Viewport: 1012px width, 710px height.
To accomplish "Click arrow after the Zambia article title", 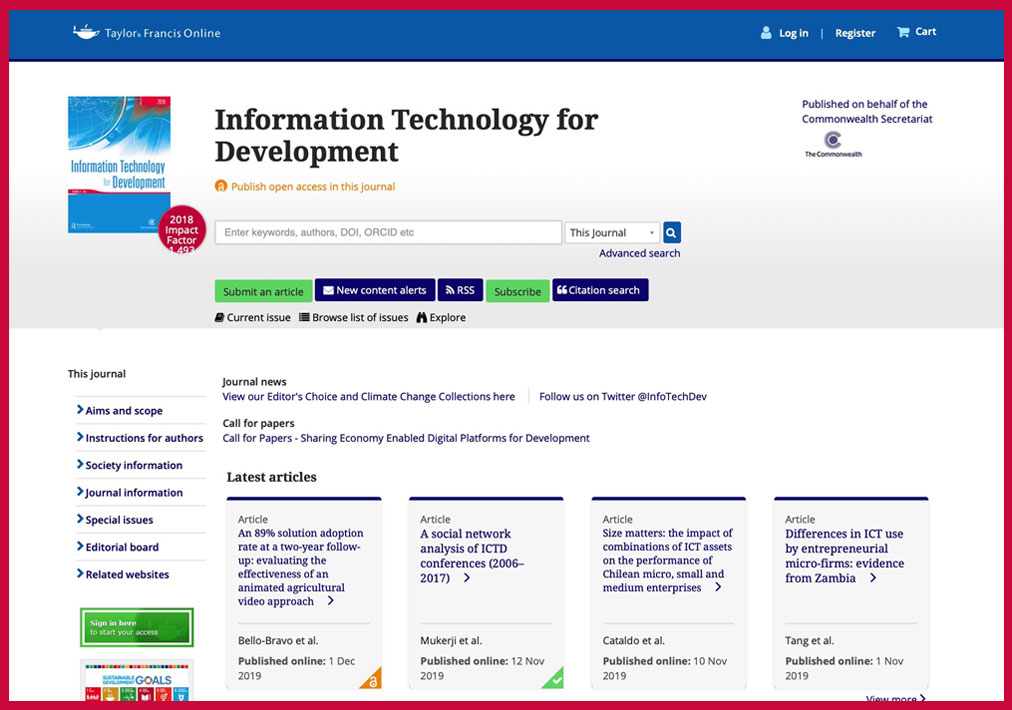I will tap(873, 578).
